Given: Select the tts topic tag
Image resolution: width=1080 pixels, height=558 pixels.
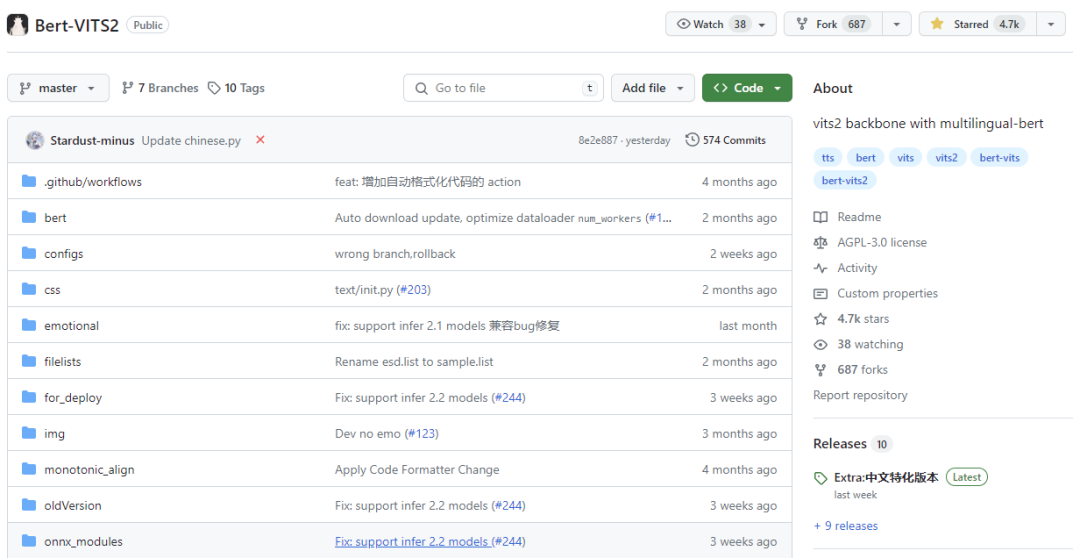Looking at the screenshot, I should [x=828, y=158].
